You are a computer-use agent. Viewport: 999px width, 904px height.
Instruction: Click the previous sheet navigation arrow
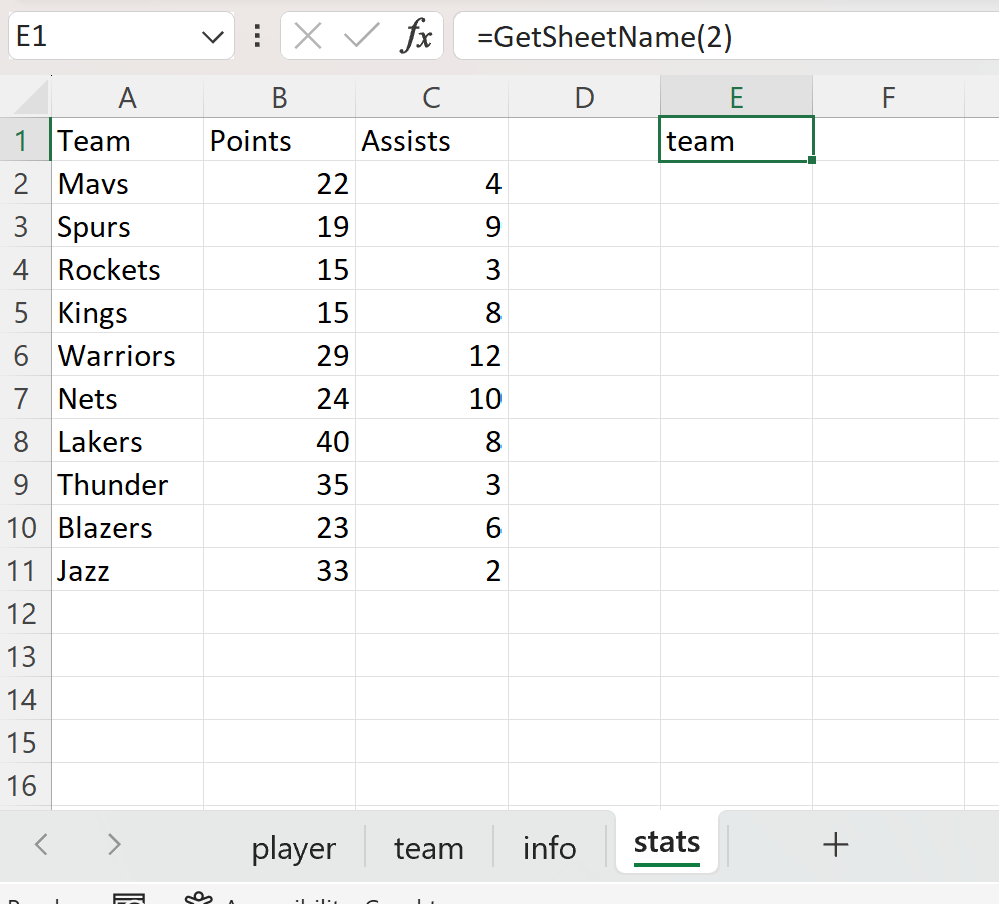41,847
